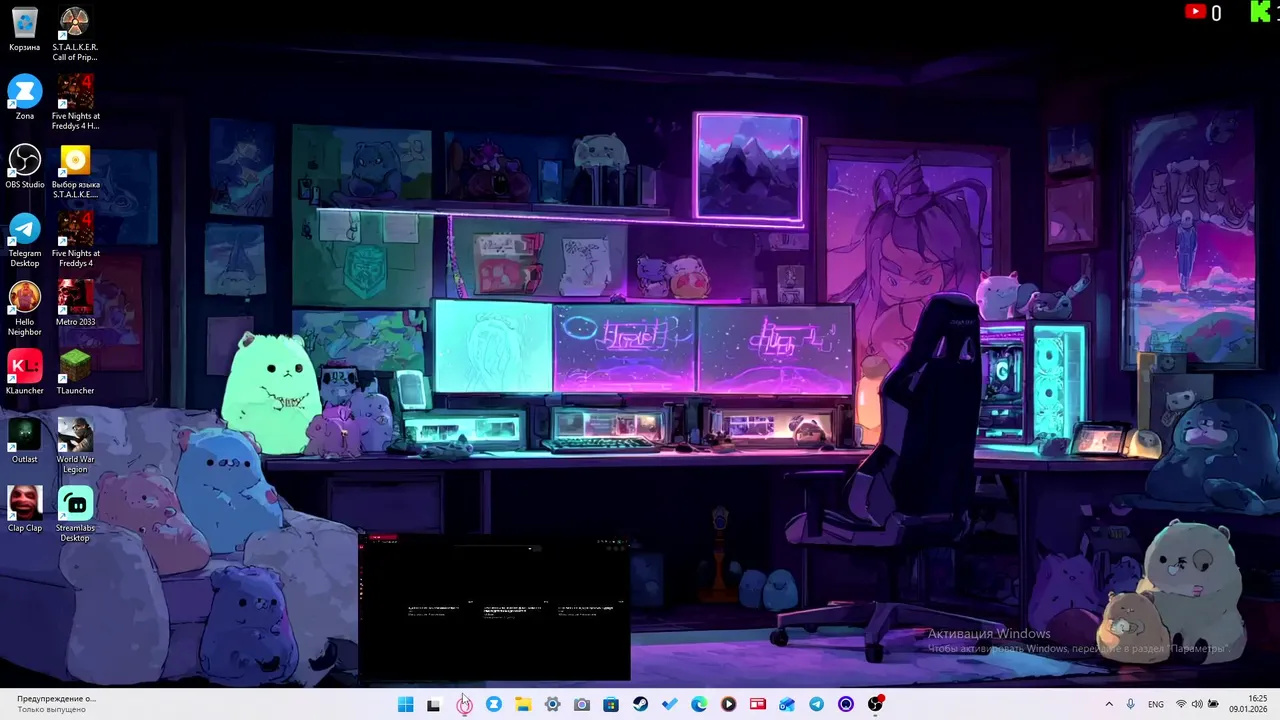The height and width of the screenshot is (720, 1280).
Task: Open Steam from the taskbar
Action: coord(640,704)
